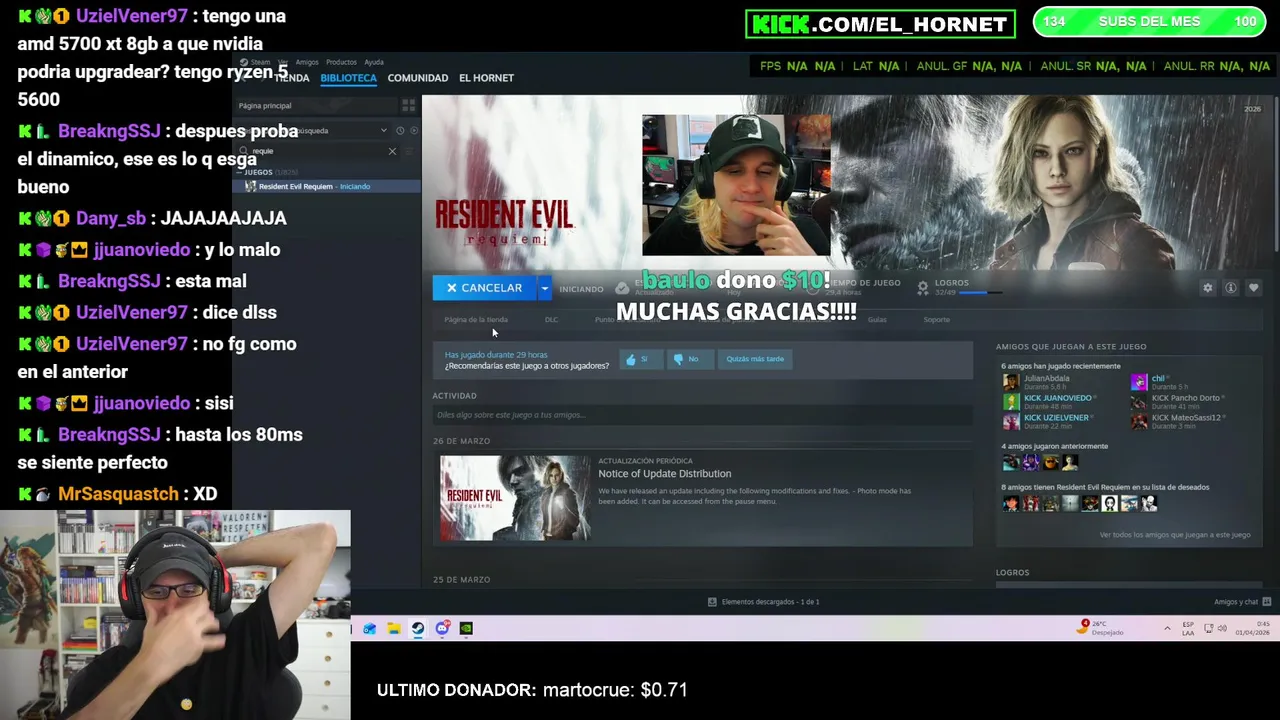This screenshot has width=1280, height=720.
Task: Collapse the JUEGOS category
Action: point(257,172)
